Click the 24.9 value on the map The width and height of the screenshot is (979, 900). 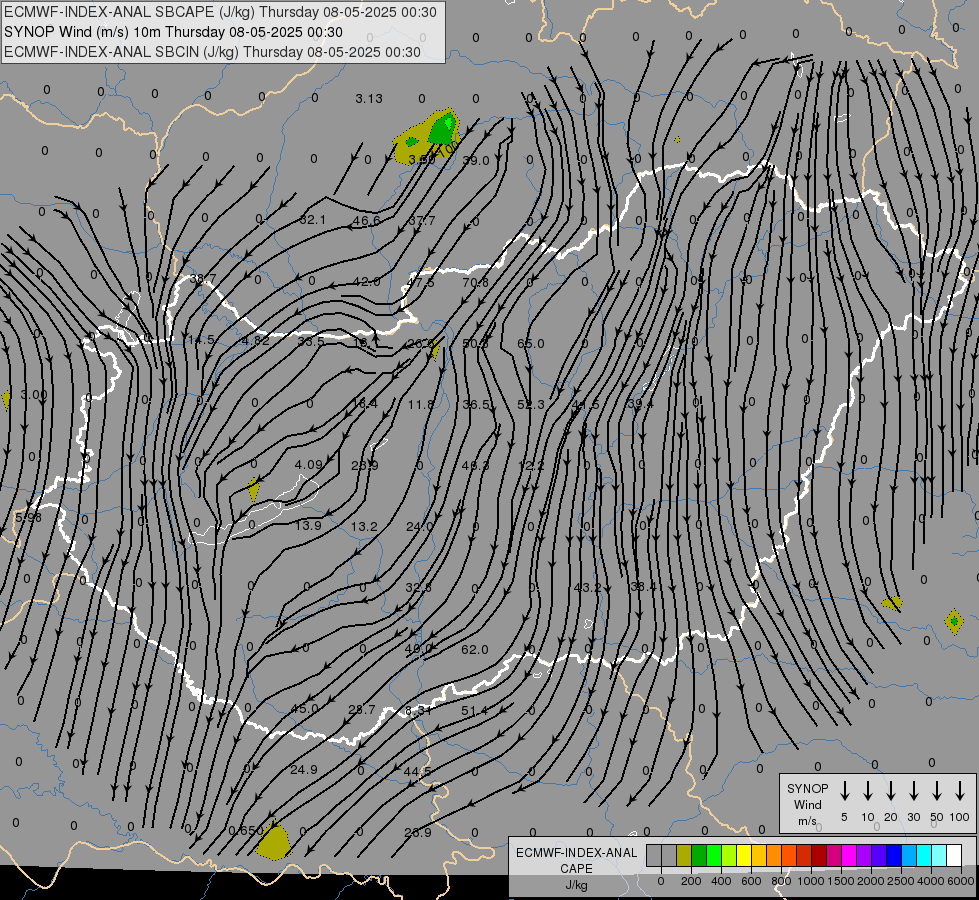(304, 769)
